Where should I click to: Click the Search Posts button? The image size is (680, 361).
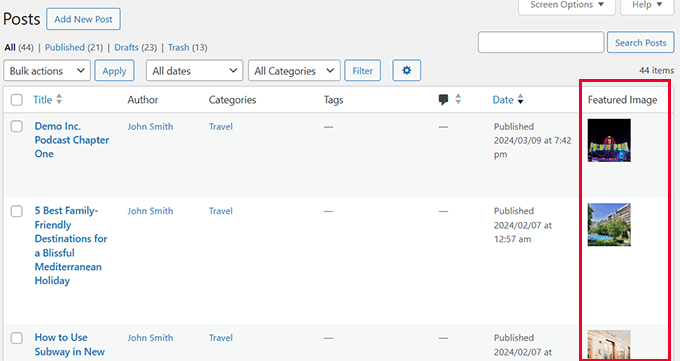pyautogui.click(x=641, y=43)
